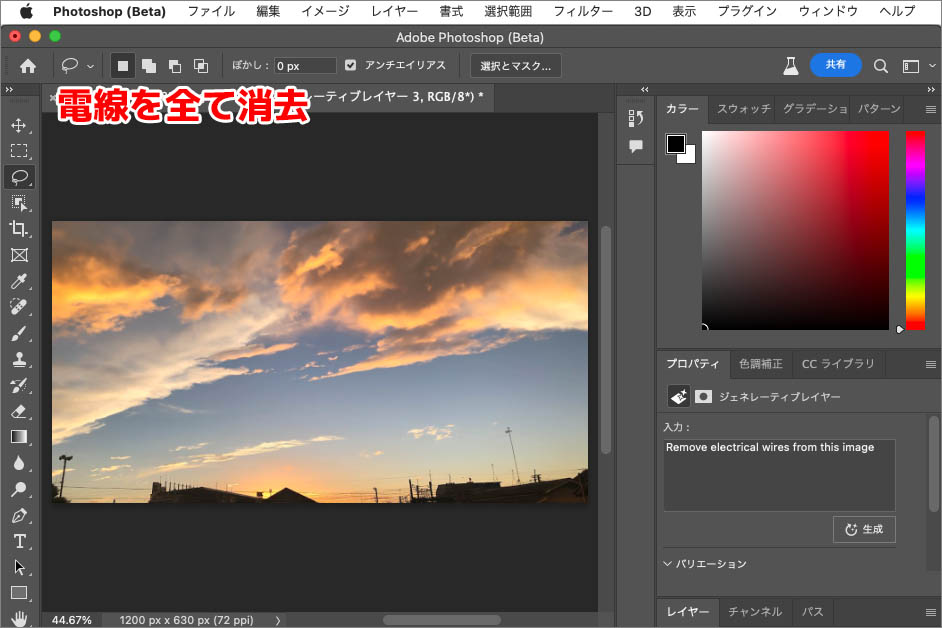
Task: Open the workspace switcher dropdown
Action: [916, 66]
